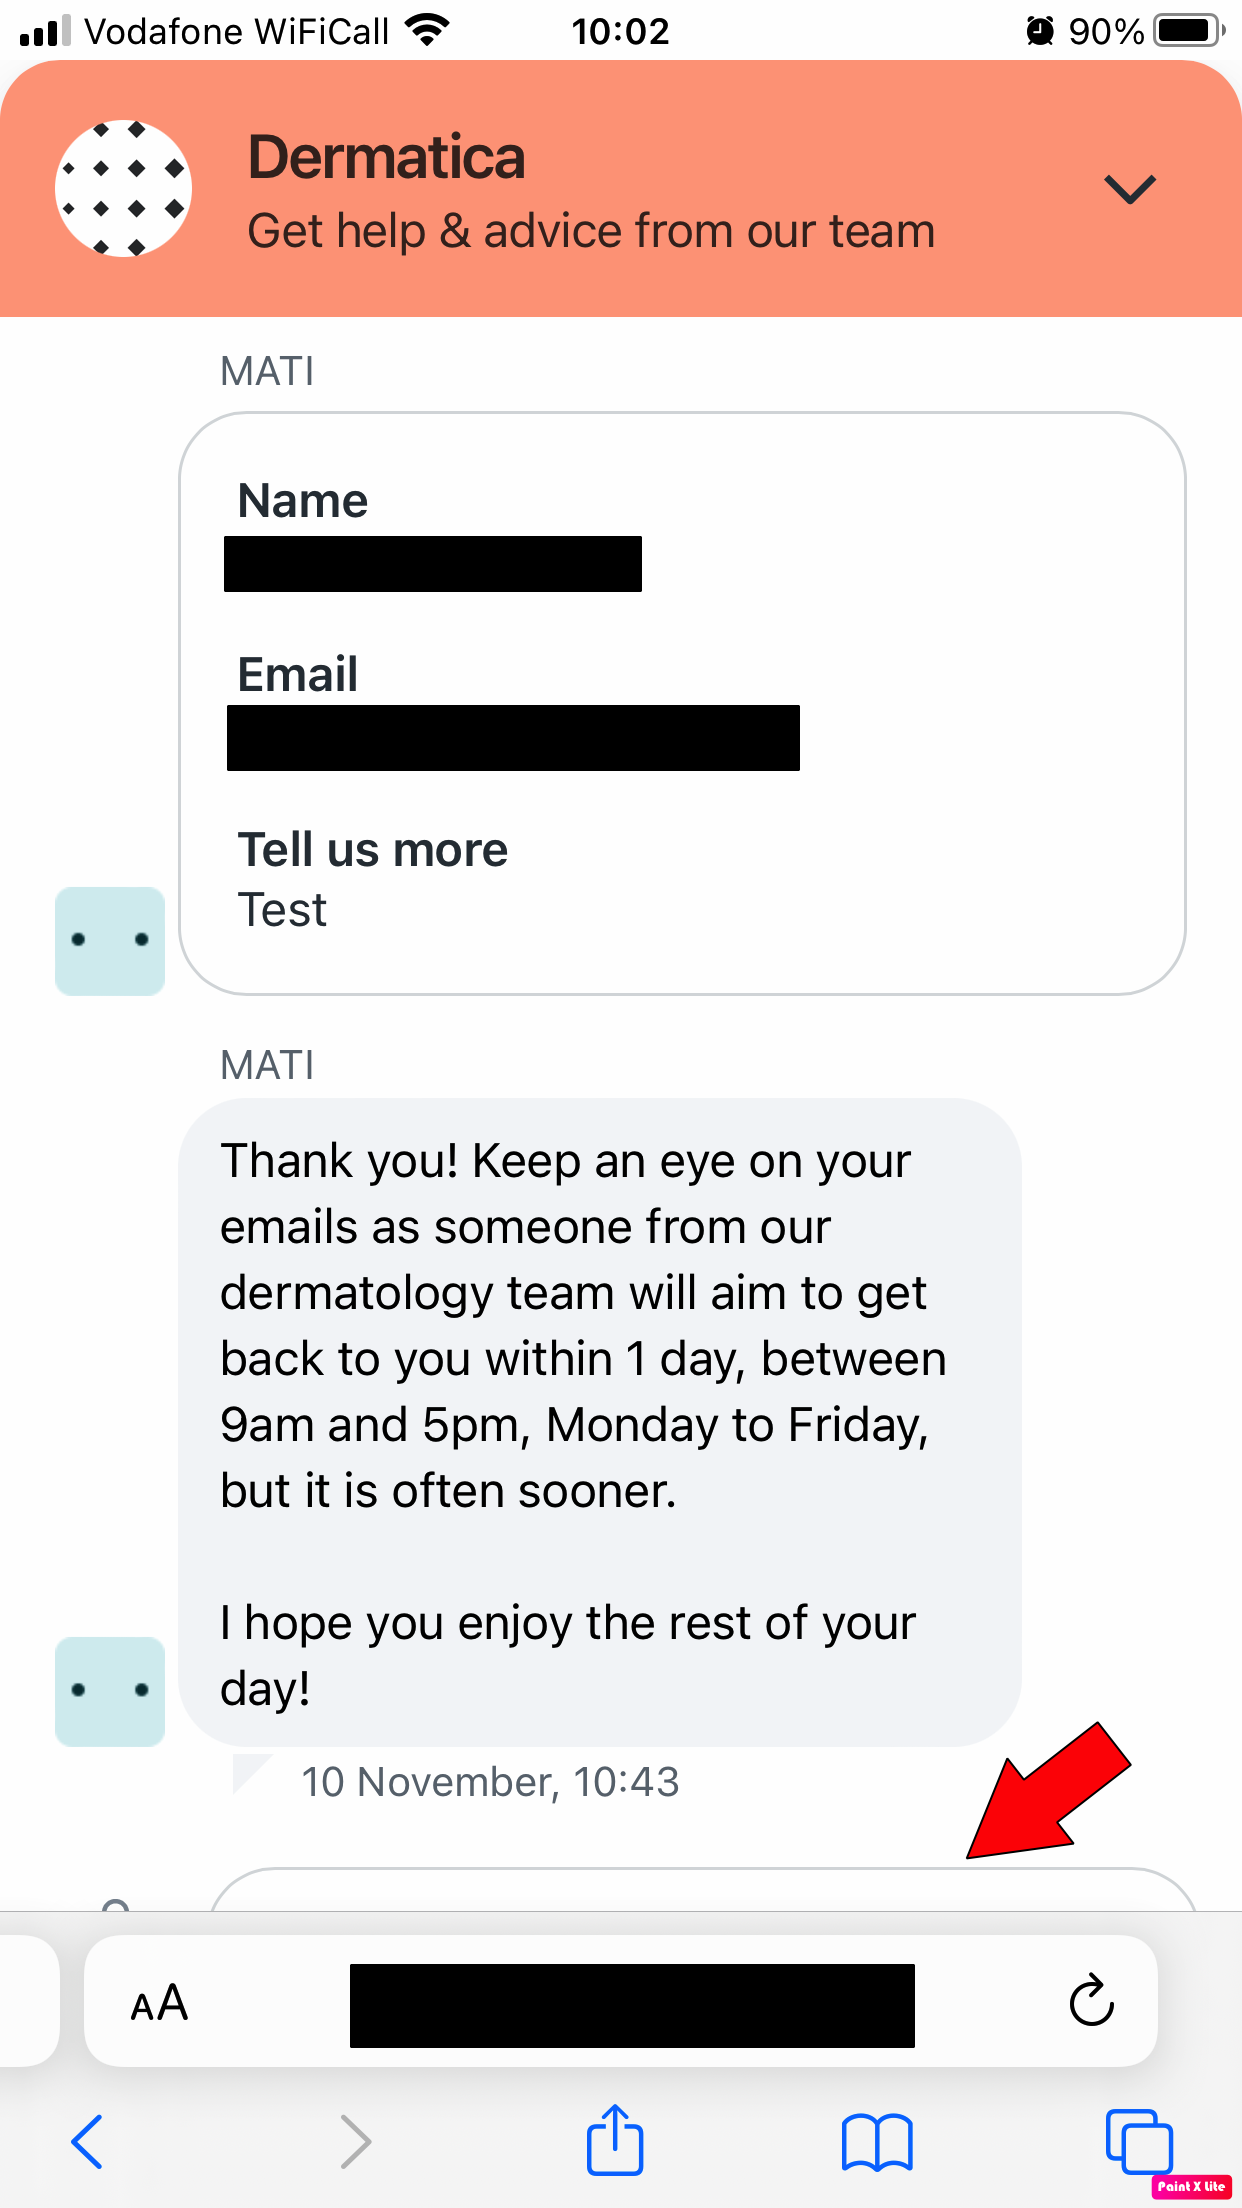Select the redacted Email value in the form
Viewport: 1242px width, 2208px height.
pos(513,738)
